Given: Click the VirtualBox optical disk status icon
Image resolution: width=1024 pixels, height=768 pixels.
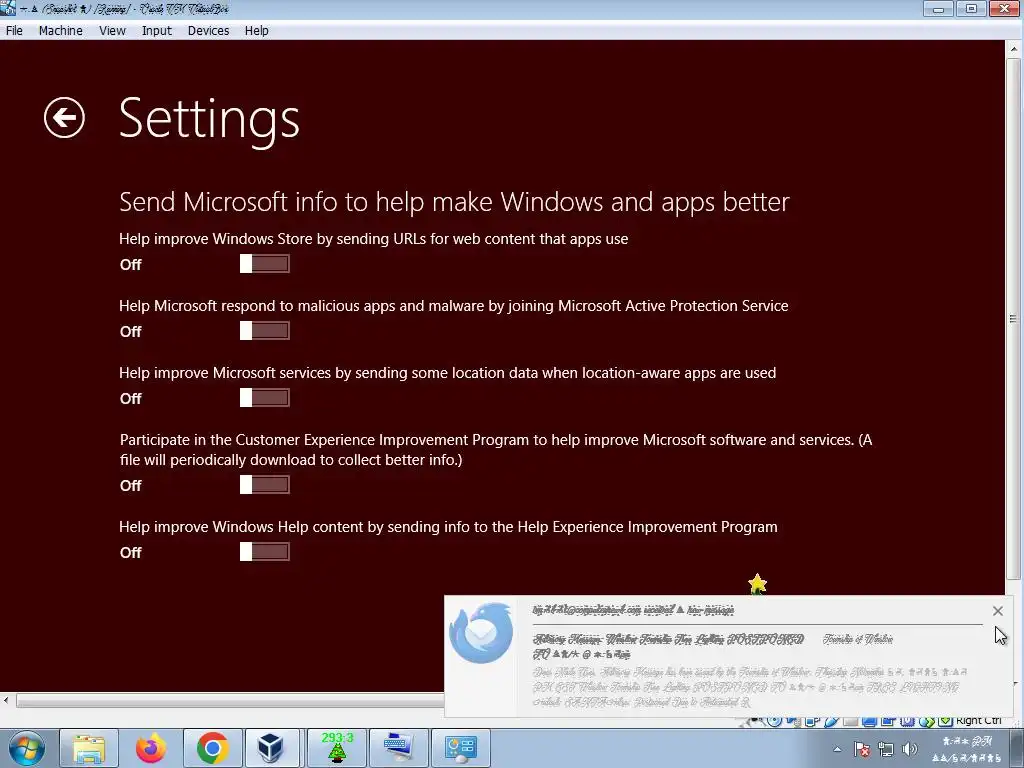Looking at the screenshot, I should coord(774,721).
